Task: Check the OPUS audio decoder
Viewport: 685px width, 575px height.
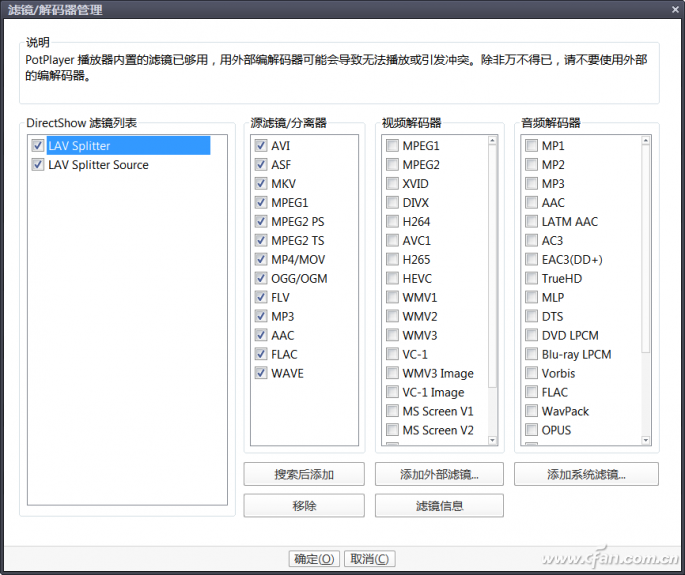Action: coord(531,430)
